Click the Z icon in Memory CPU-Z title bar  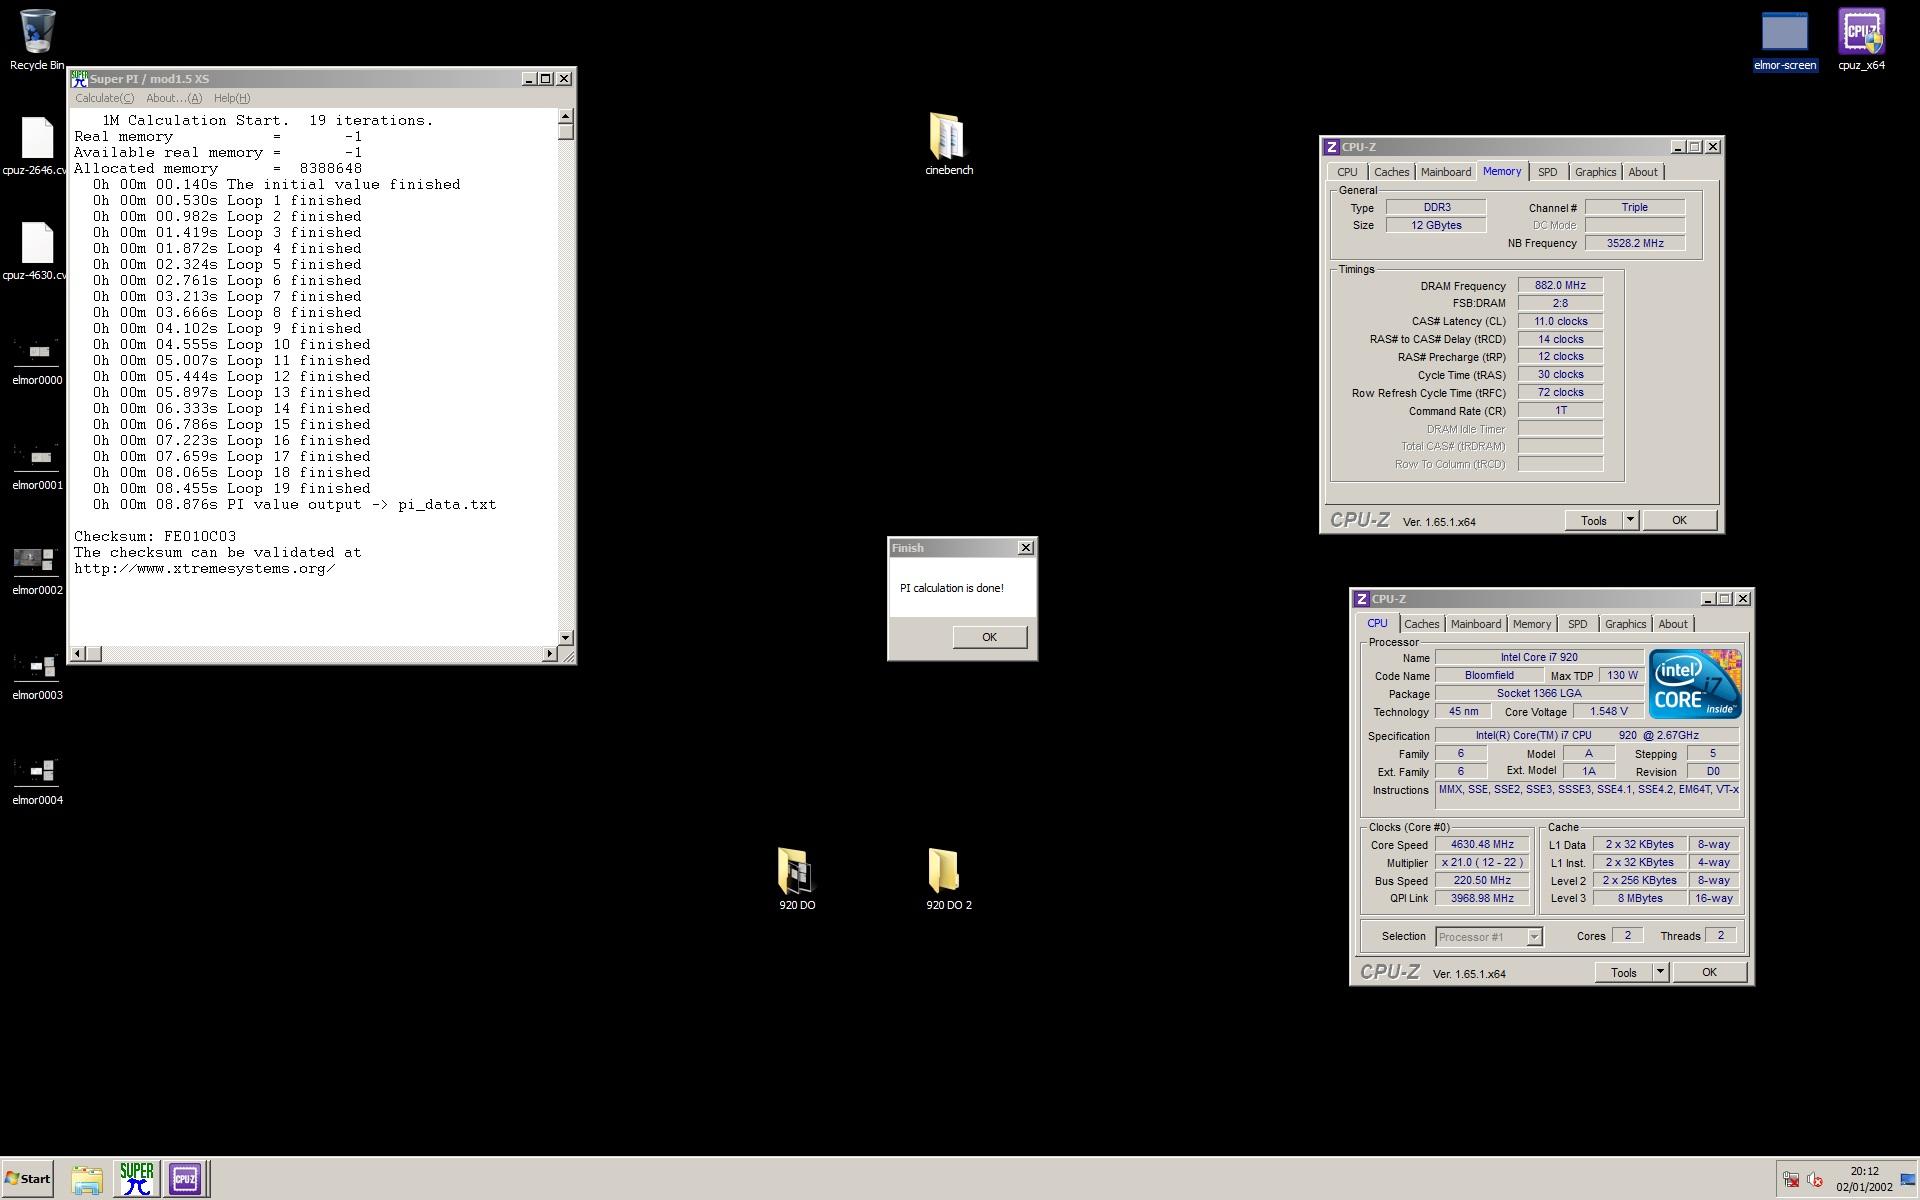pos(1331,147)
